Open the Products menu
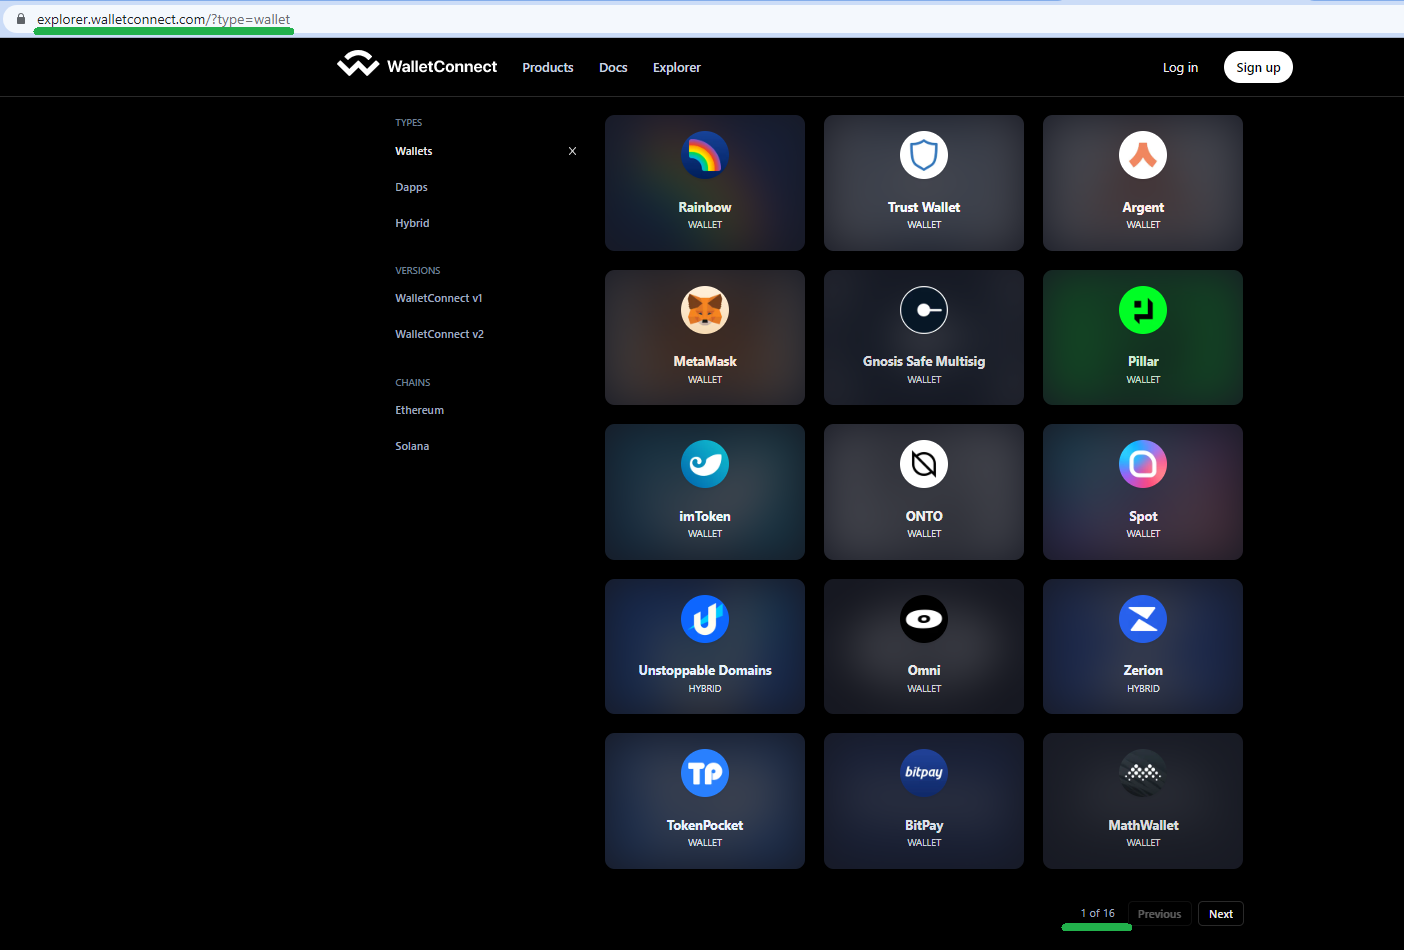 click(x=548, y=67)
